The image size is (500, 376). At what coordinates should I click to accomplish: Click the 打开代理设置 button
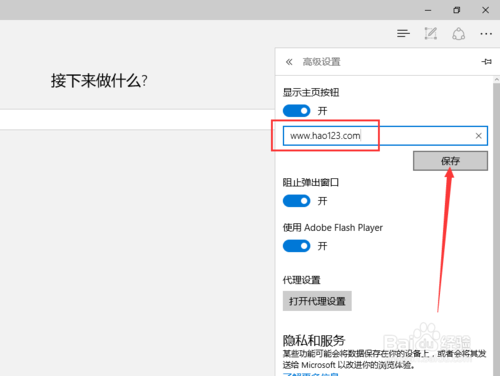coord(317,301)
